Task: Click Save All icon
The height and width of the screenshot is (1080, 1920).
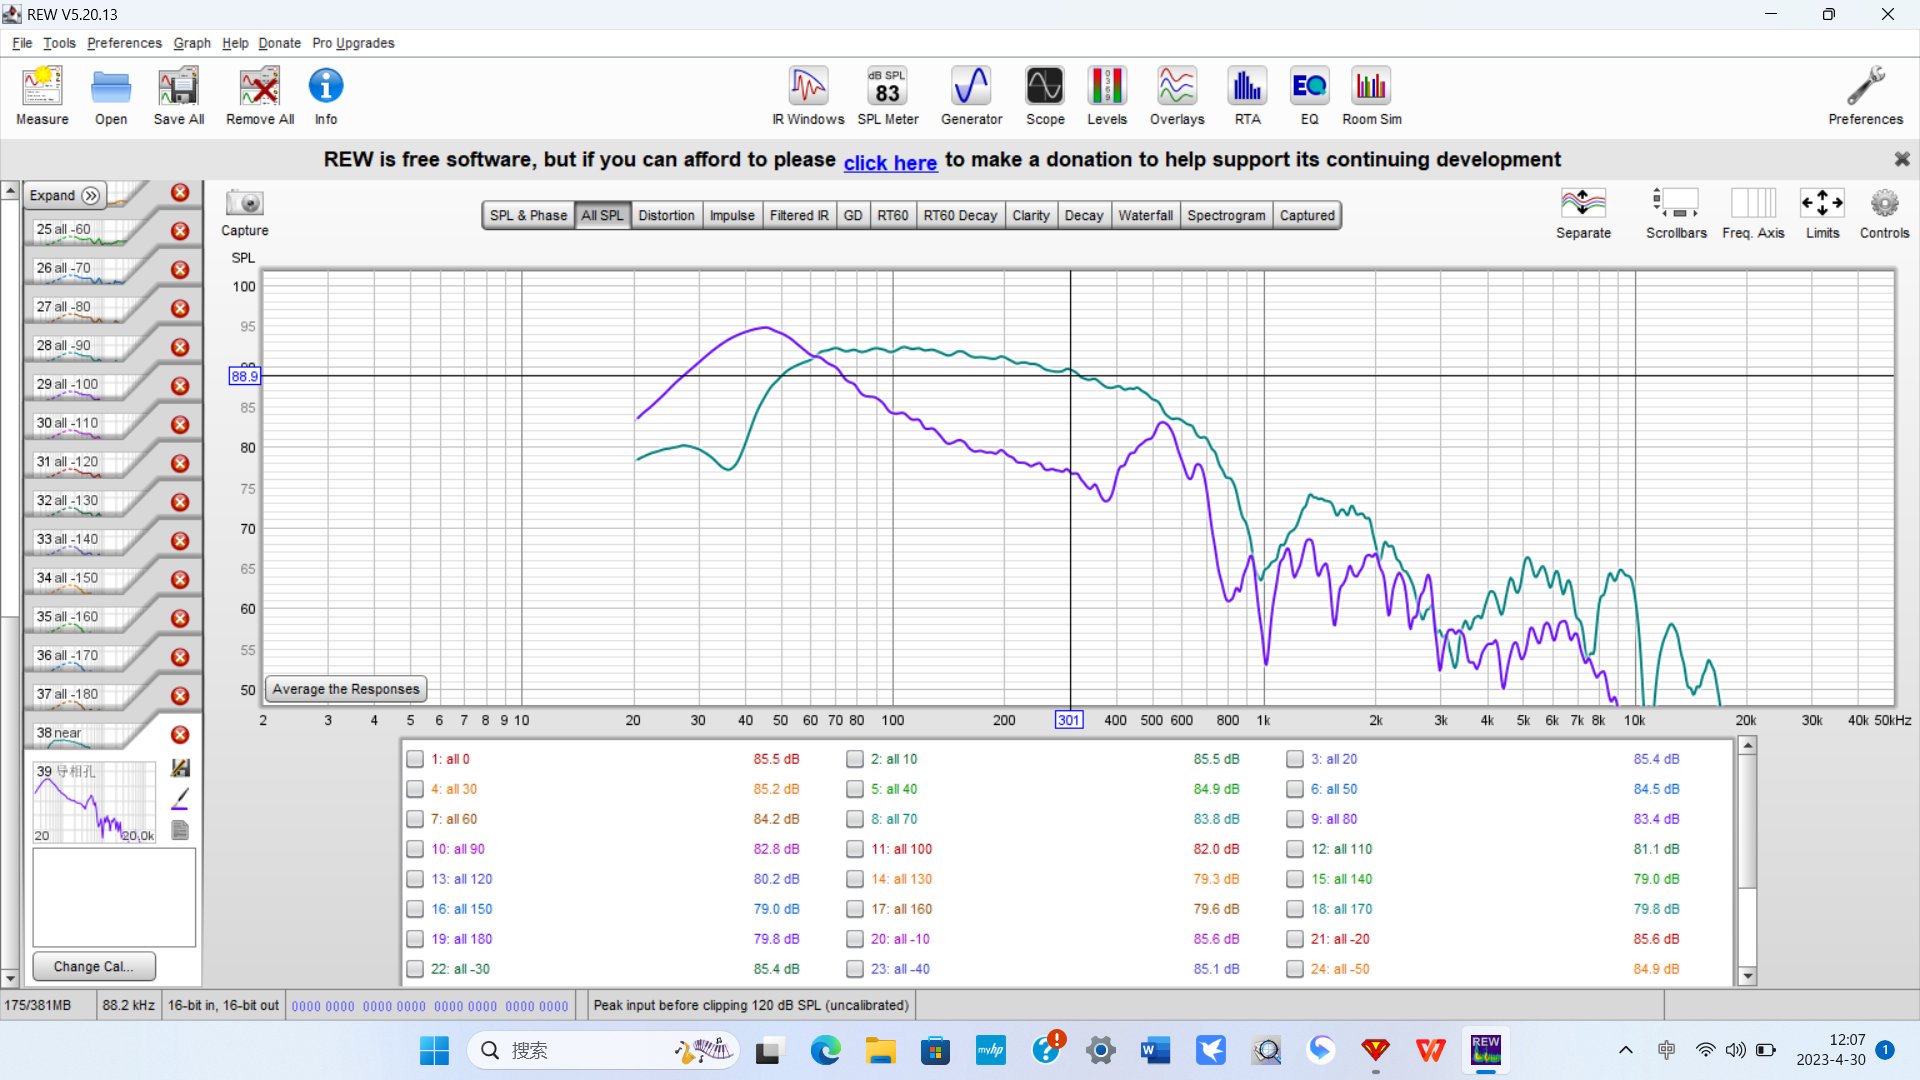Action: (x=179, y=96)
